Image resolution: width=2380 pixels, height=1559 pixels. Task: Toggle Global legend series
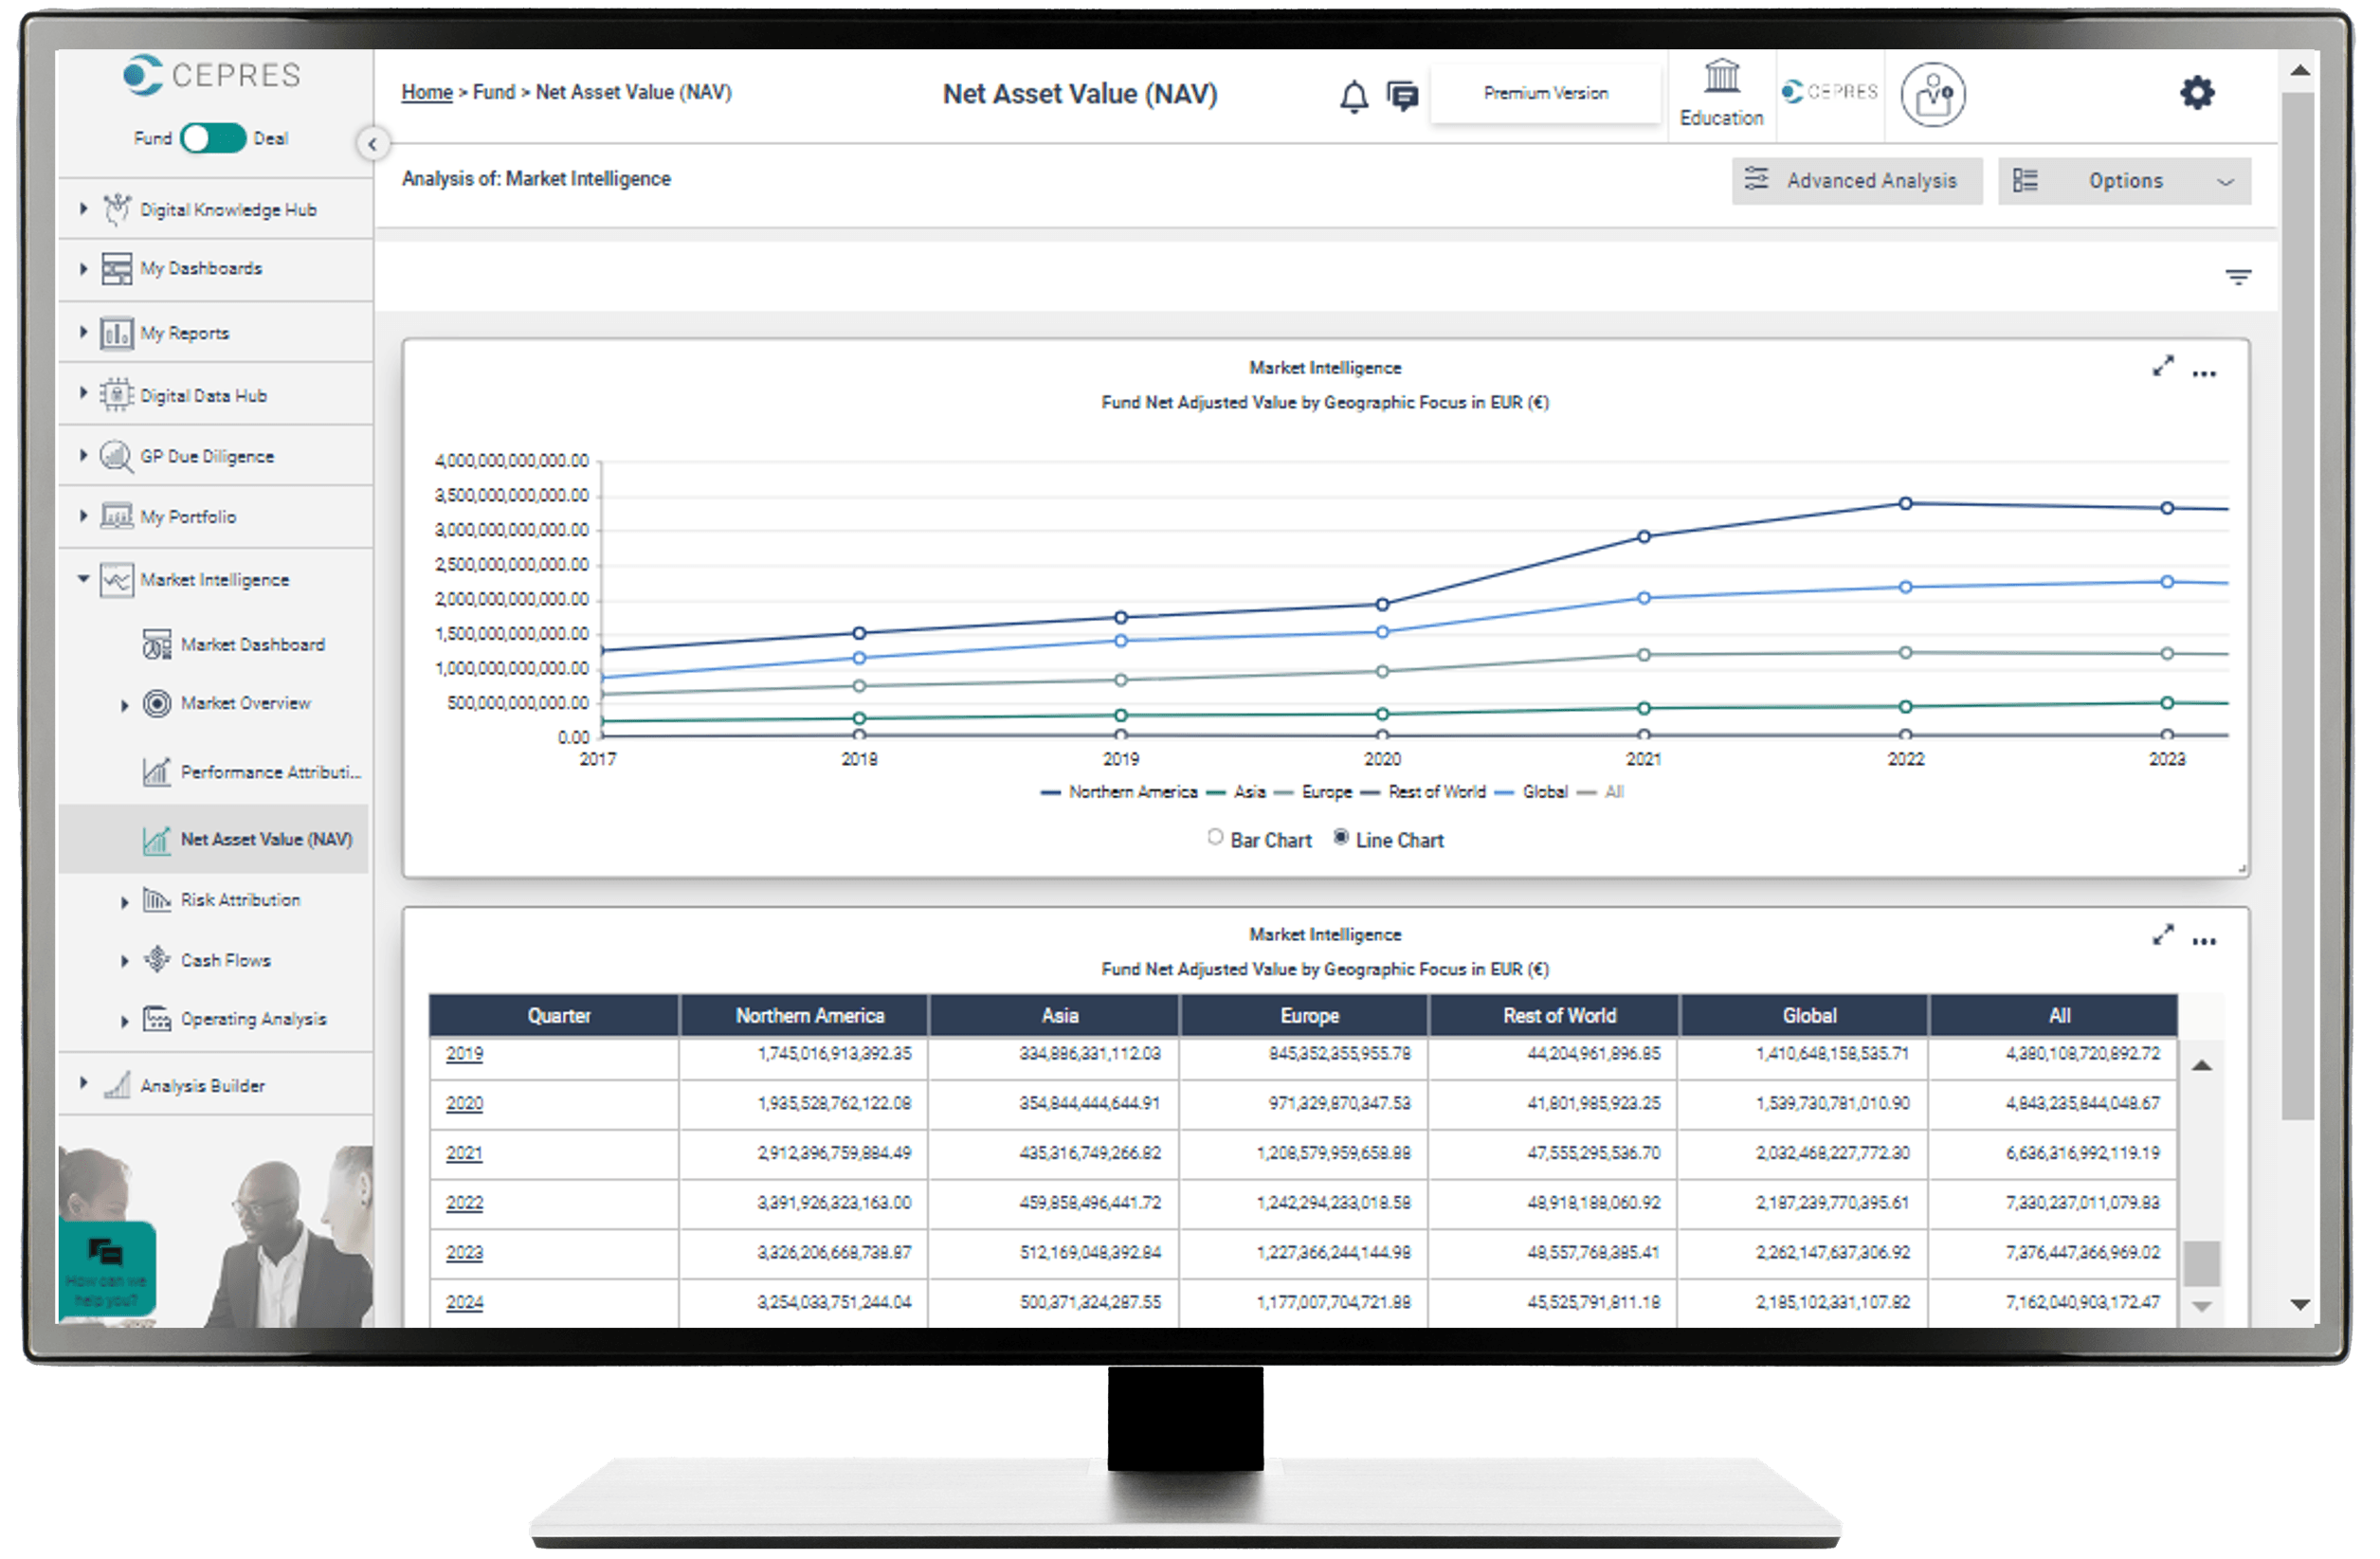pyautogui.click(x=1532, y=793)
